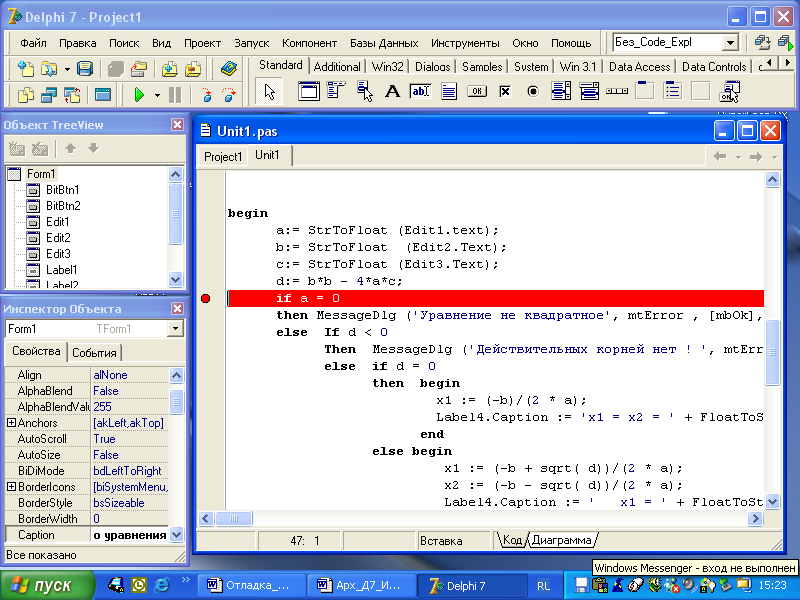Viewport: 800px width, 600px height.
Task: Click the Caption property value field
Action: pyautogui.click(x=130, y=535)
